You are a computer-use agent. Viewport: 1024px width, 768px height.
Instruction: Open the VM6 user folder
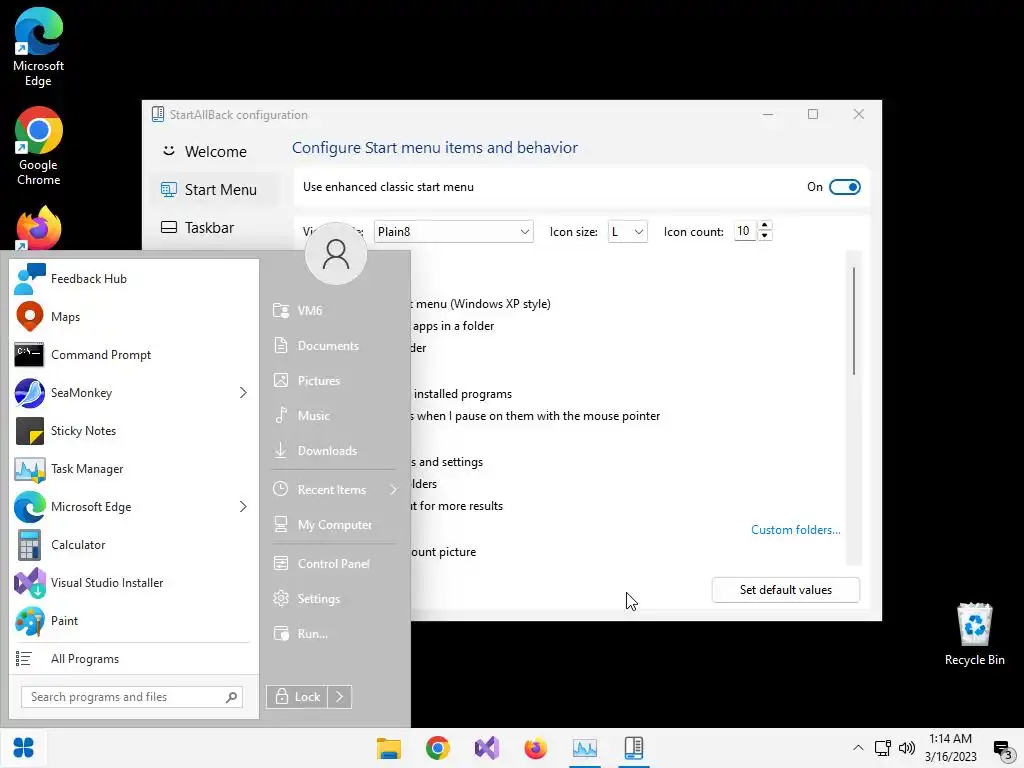(334, 310)
